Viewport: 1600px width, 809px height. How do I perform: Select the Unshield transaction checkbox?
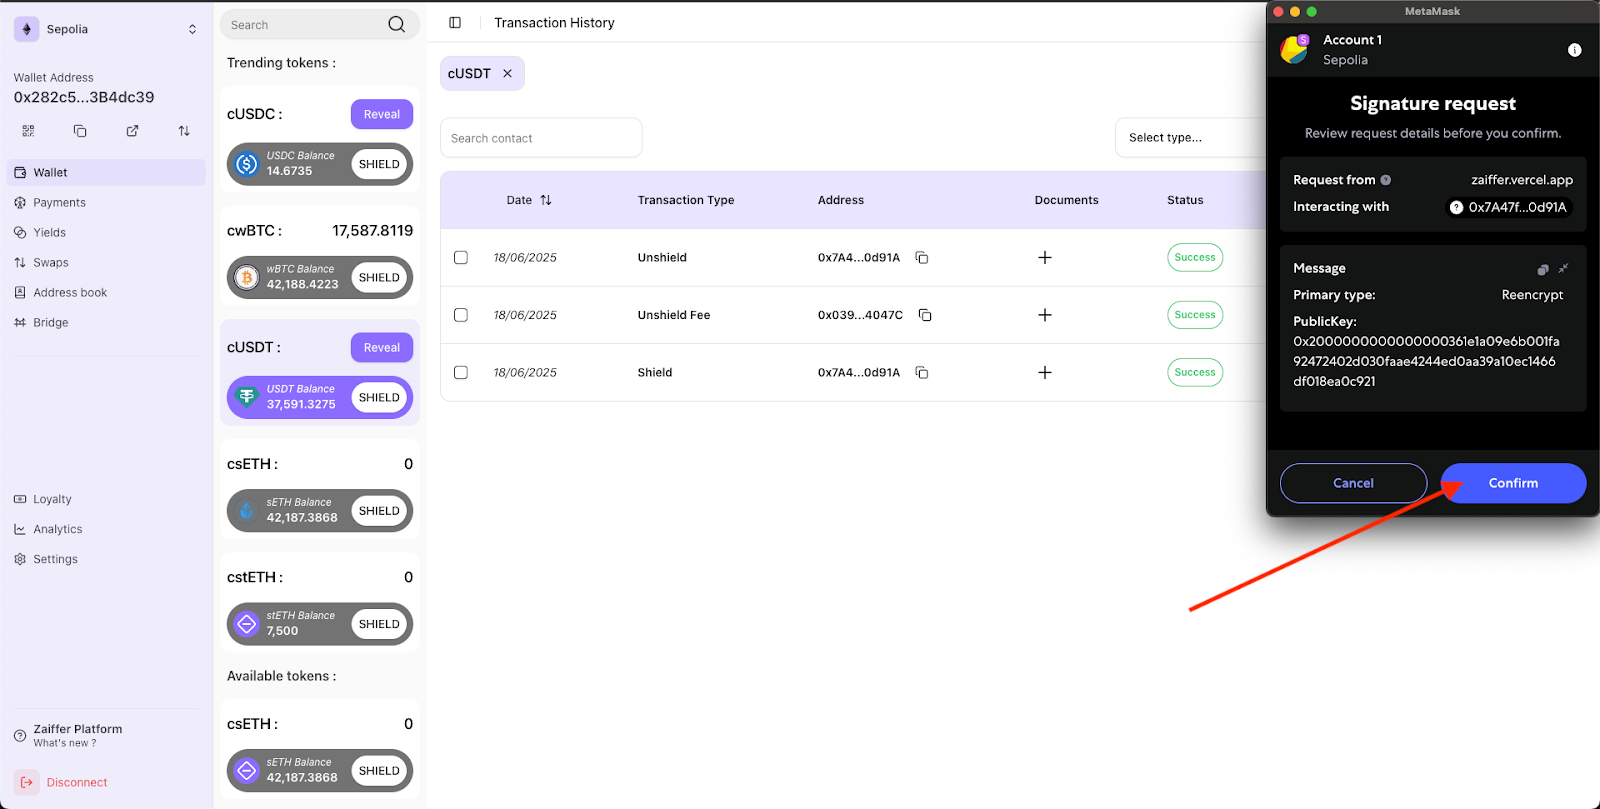tap(461, 257)
